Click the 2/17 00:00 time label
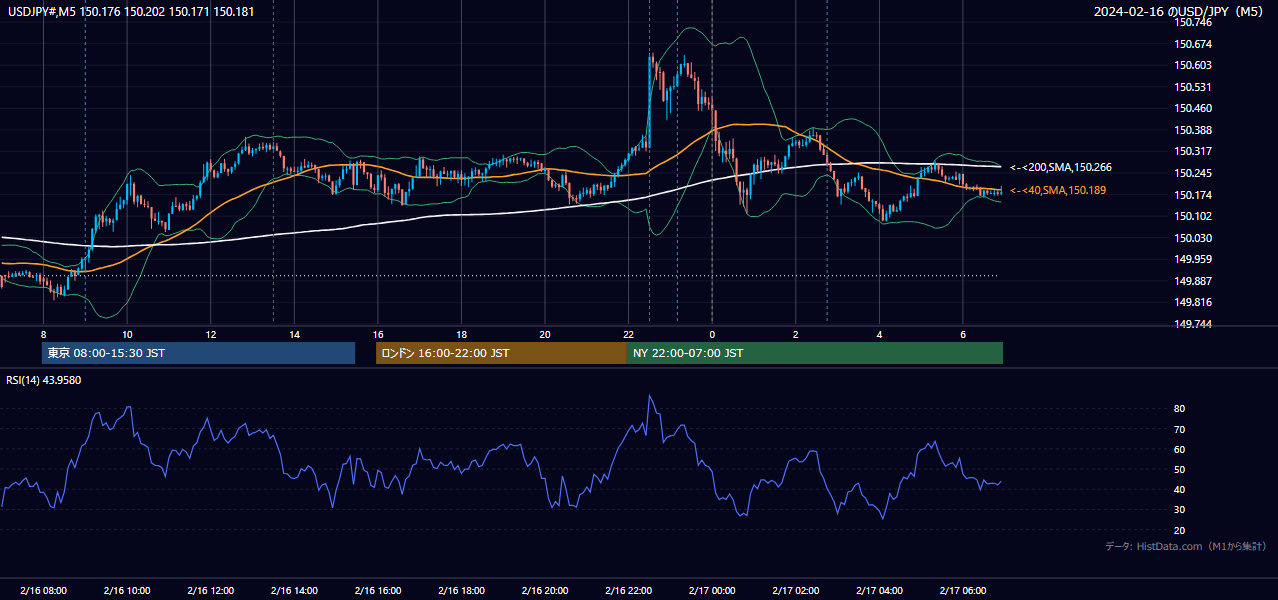 tap(712, 590)
